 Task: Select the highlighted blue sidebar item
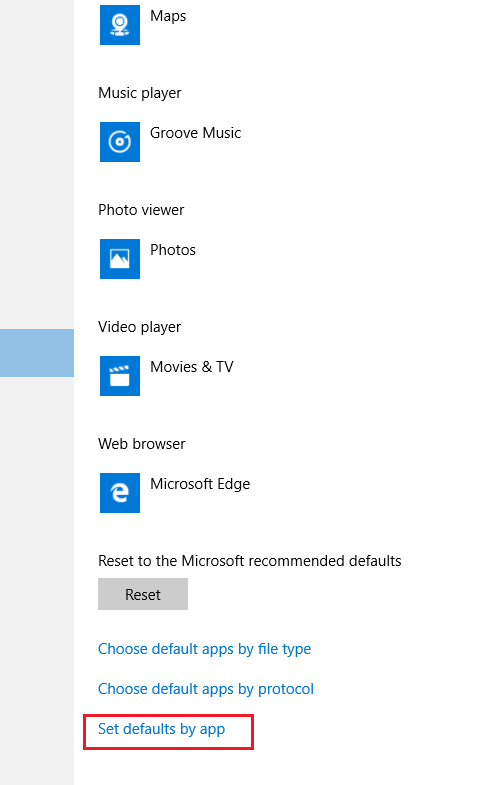pyautogui.click(x=37, y=353)
